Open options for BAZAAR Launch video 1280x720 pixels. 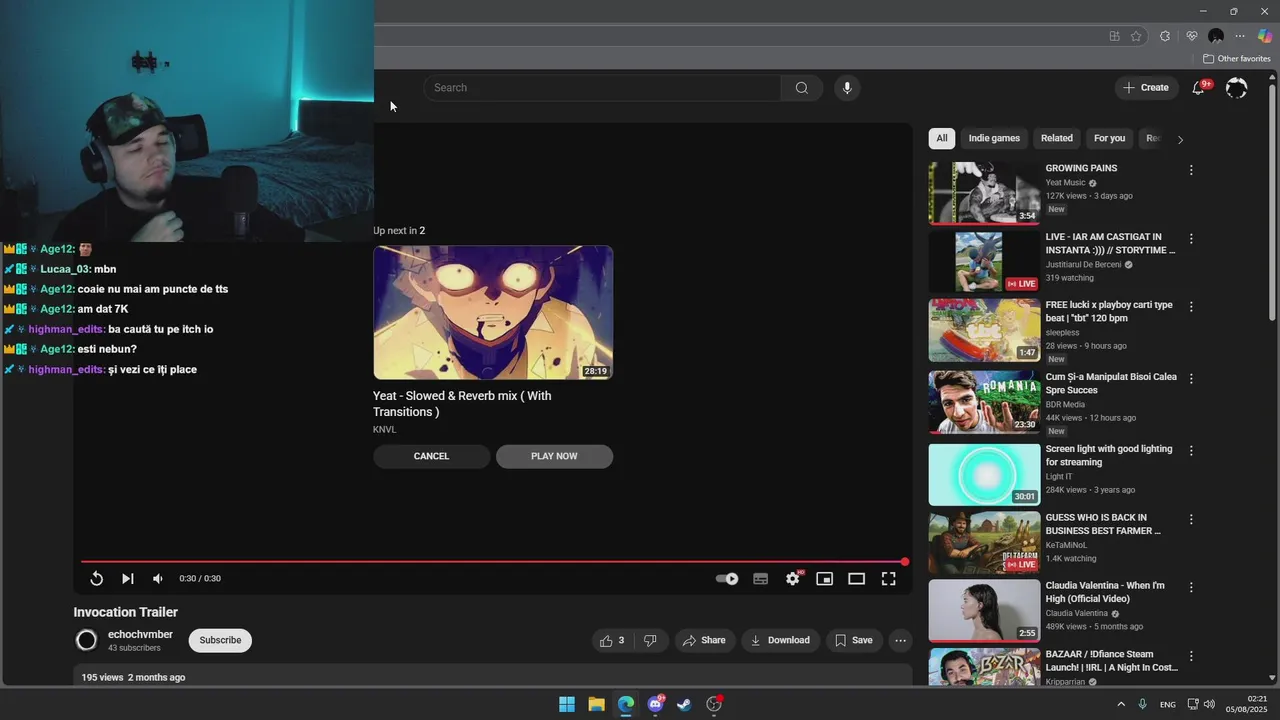1191,656
